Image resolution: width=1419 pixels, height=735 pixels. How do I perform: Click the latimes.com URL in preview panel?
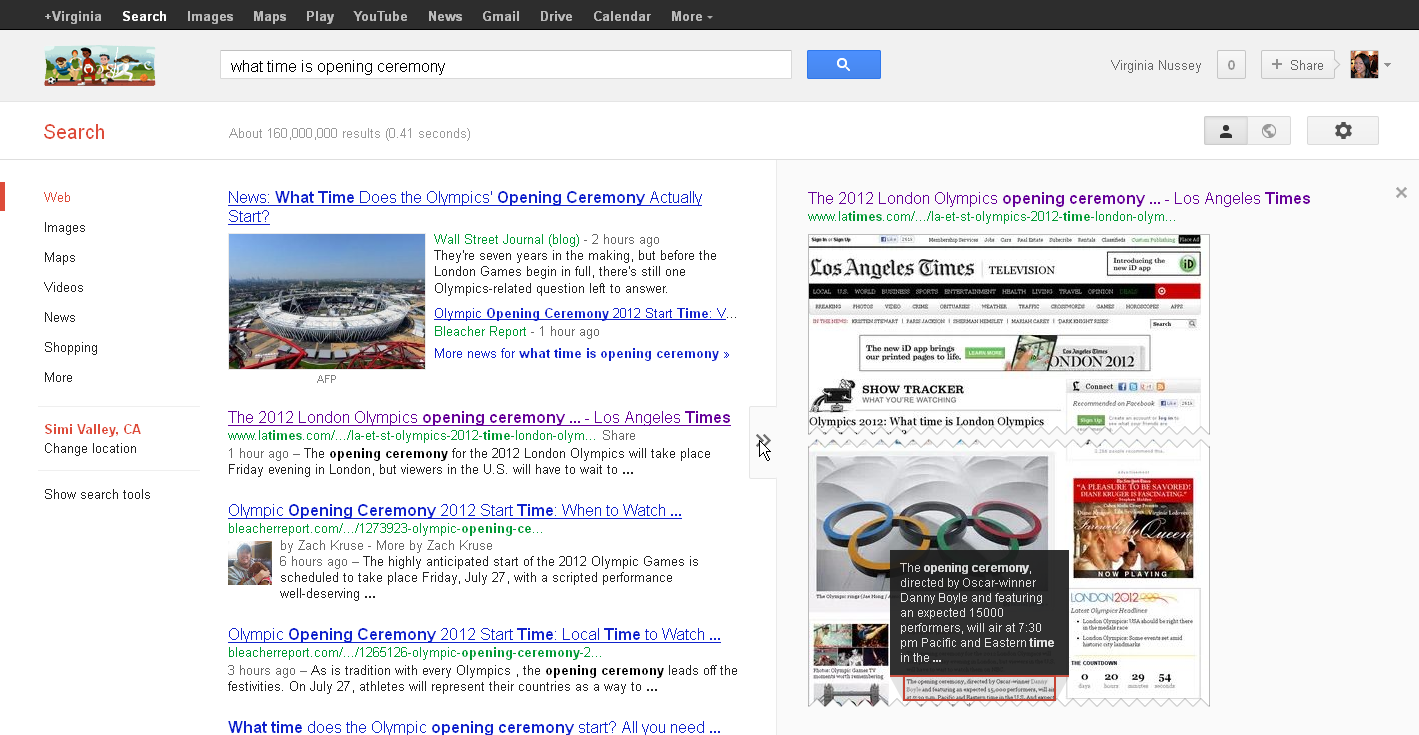click(992, 216)
